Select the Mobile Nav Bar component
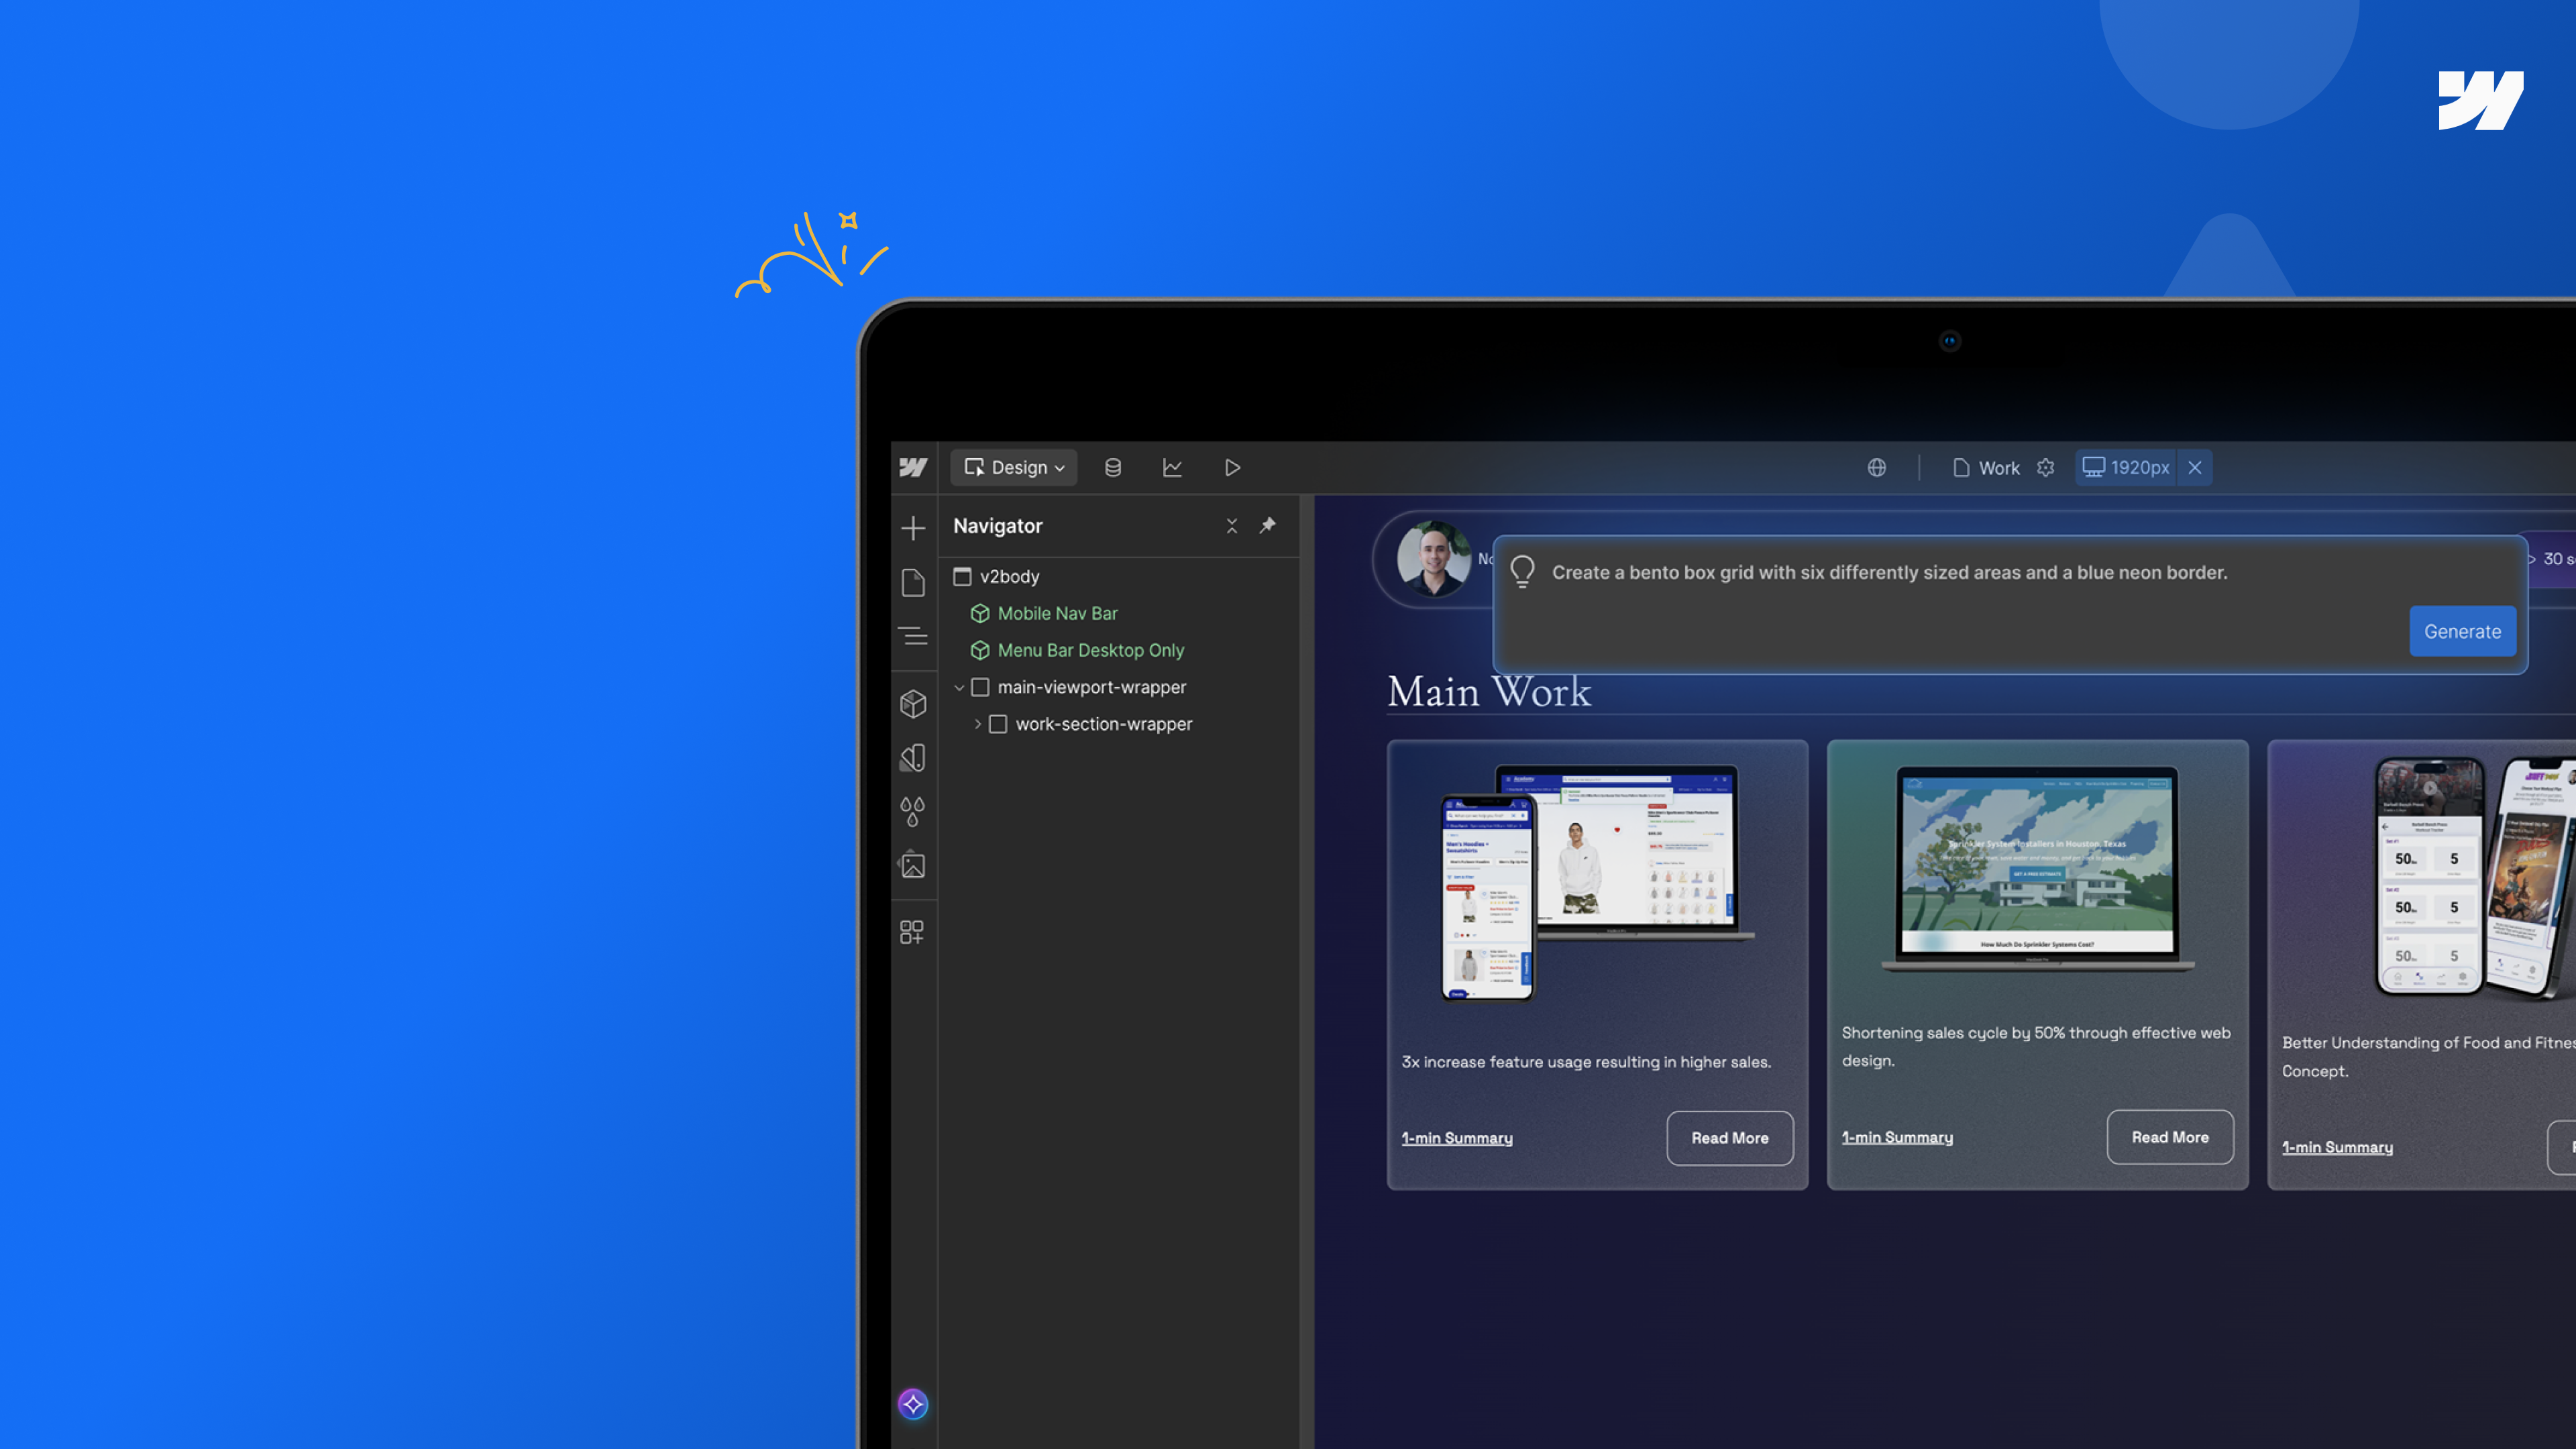This screenshot has height=1449, width=2576. 1057,614
